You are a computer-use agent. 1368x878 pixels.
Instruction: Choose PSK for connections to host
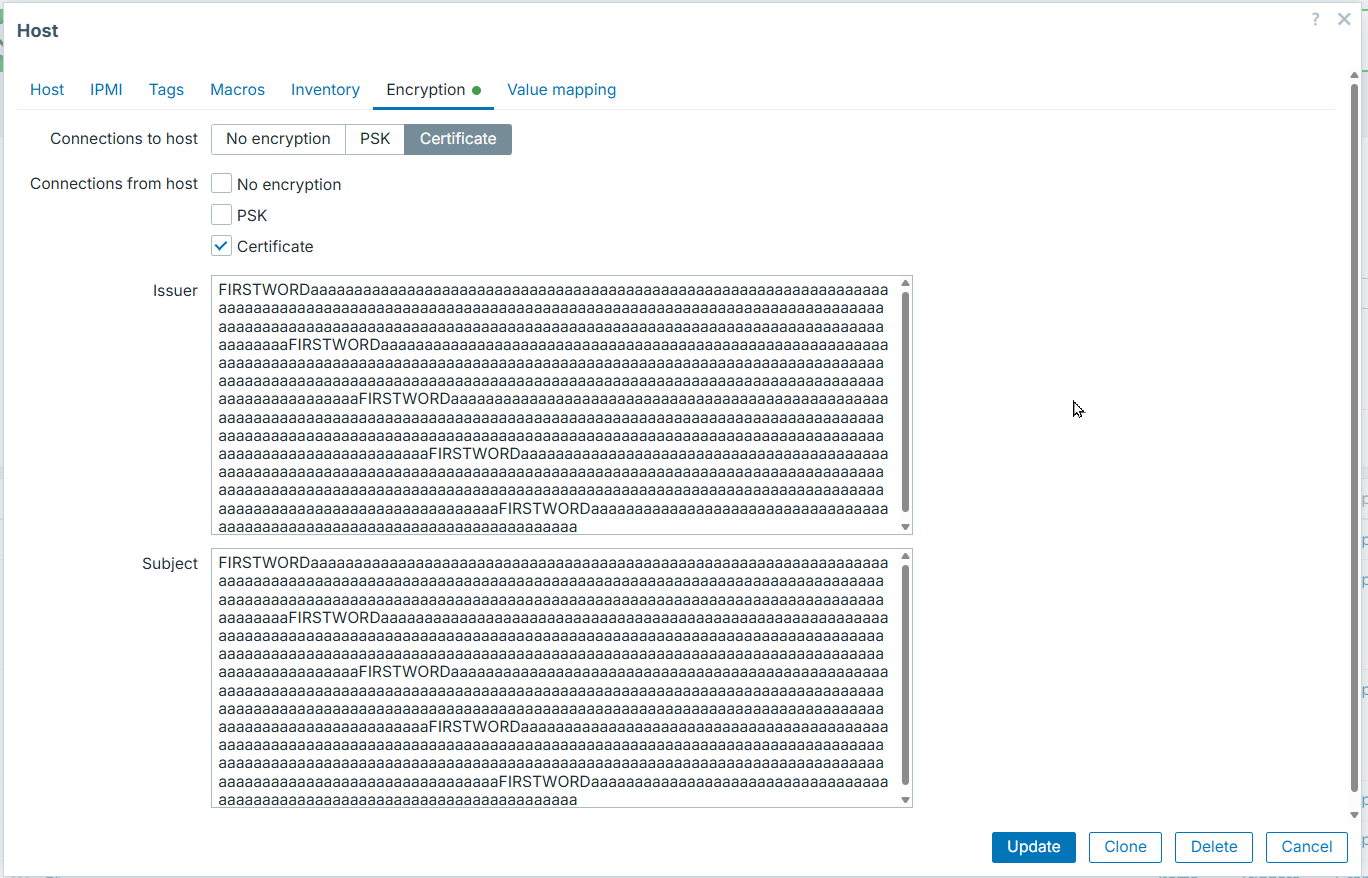pyautogui.click(x=375, y=139)
